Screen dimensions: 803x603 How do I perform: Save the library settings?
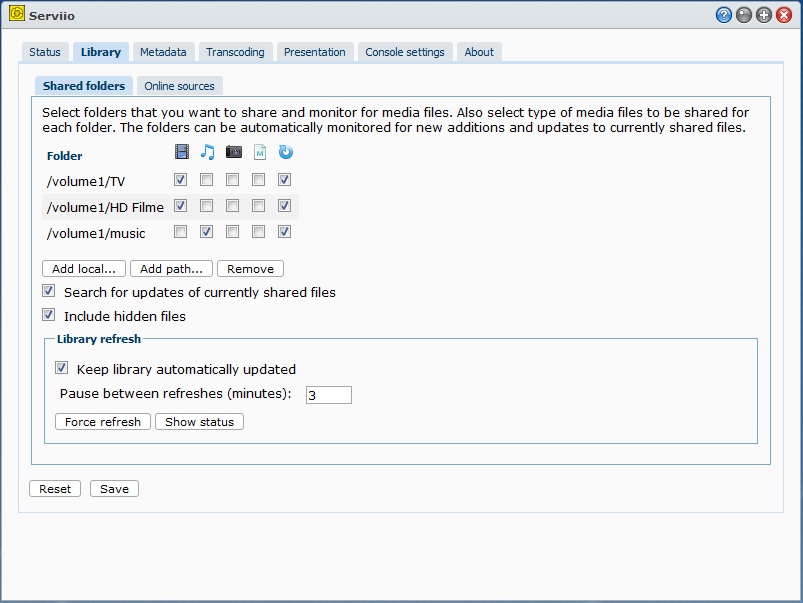(114, 489)
